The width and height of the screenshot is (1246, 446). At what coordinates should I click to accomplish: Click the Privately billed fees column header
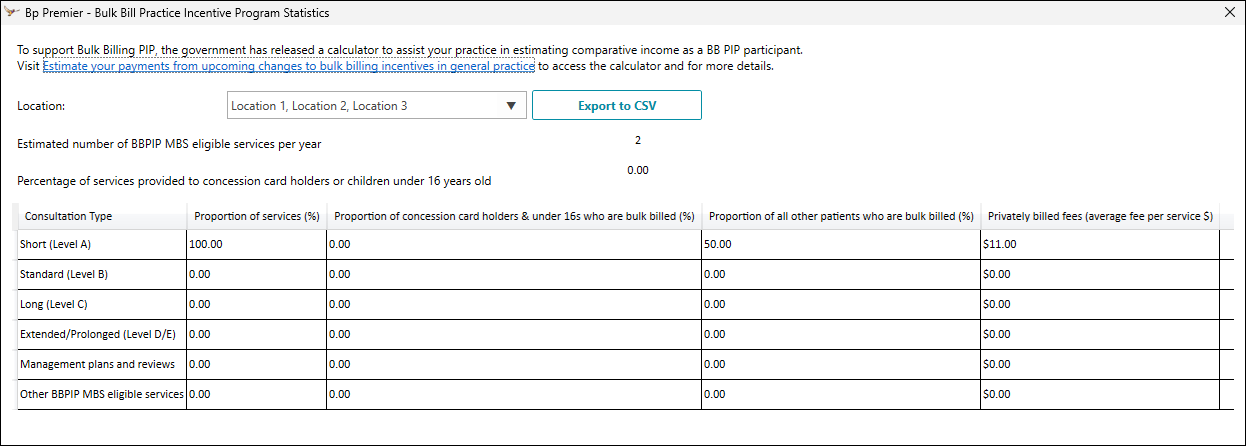[1100, 216]
